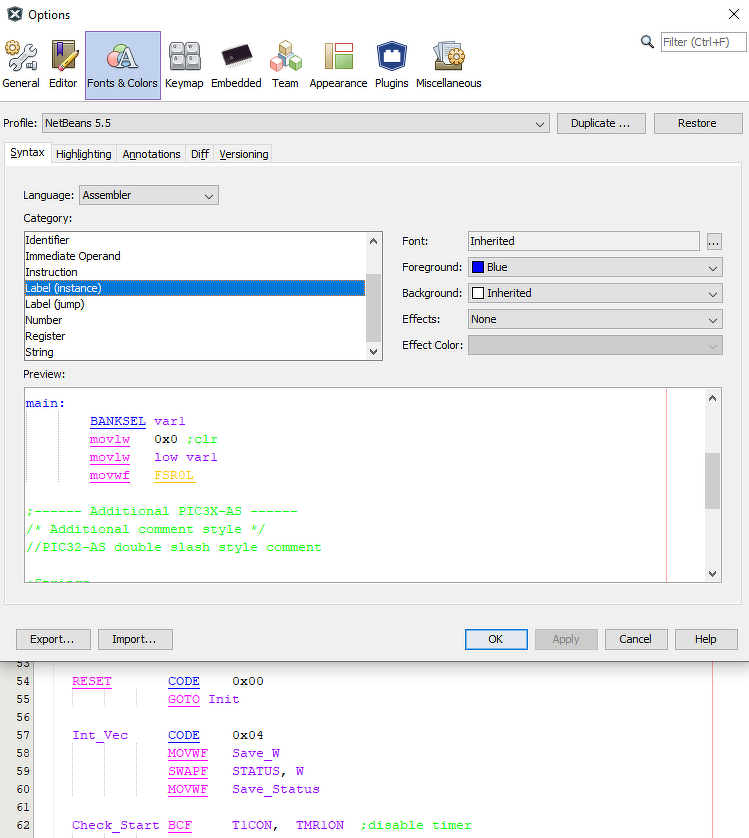Viewport: 749px width, 838px height.
Task: Open the Editor options category
Action: tap(63, 65)
